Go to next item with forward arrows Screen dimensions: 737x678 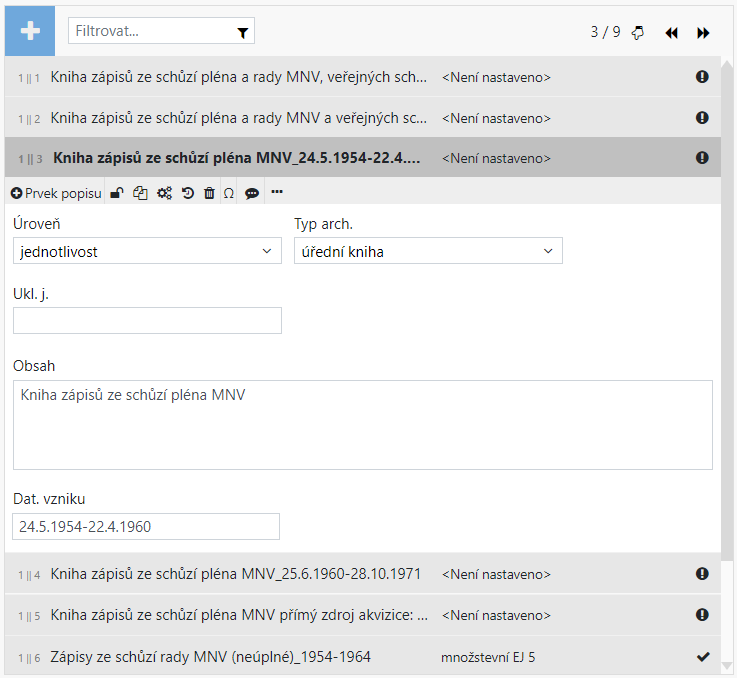(703, 32)
